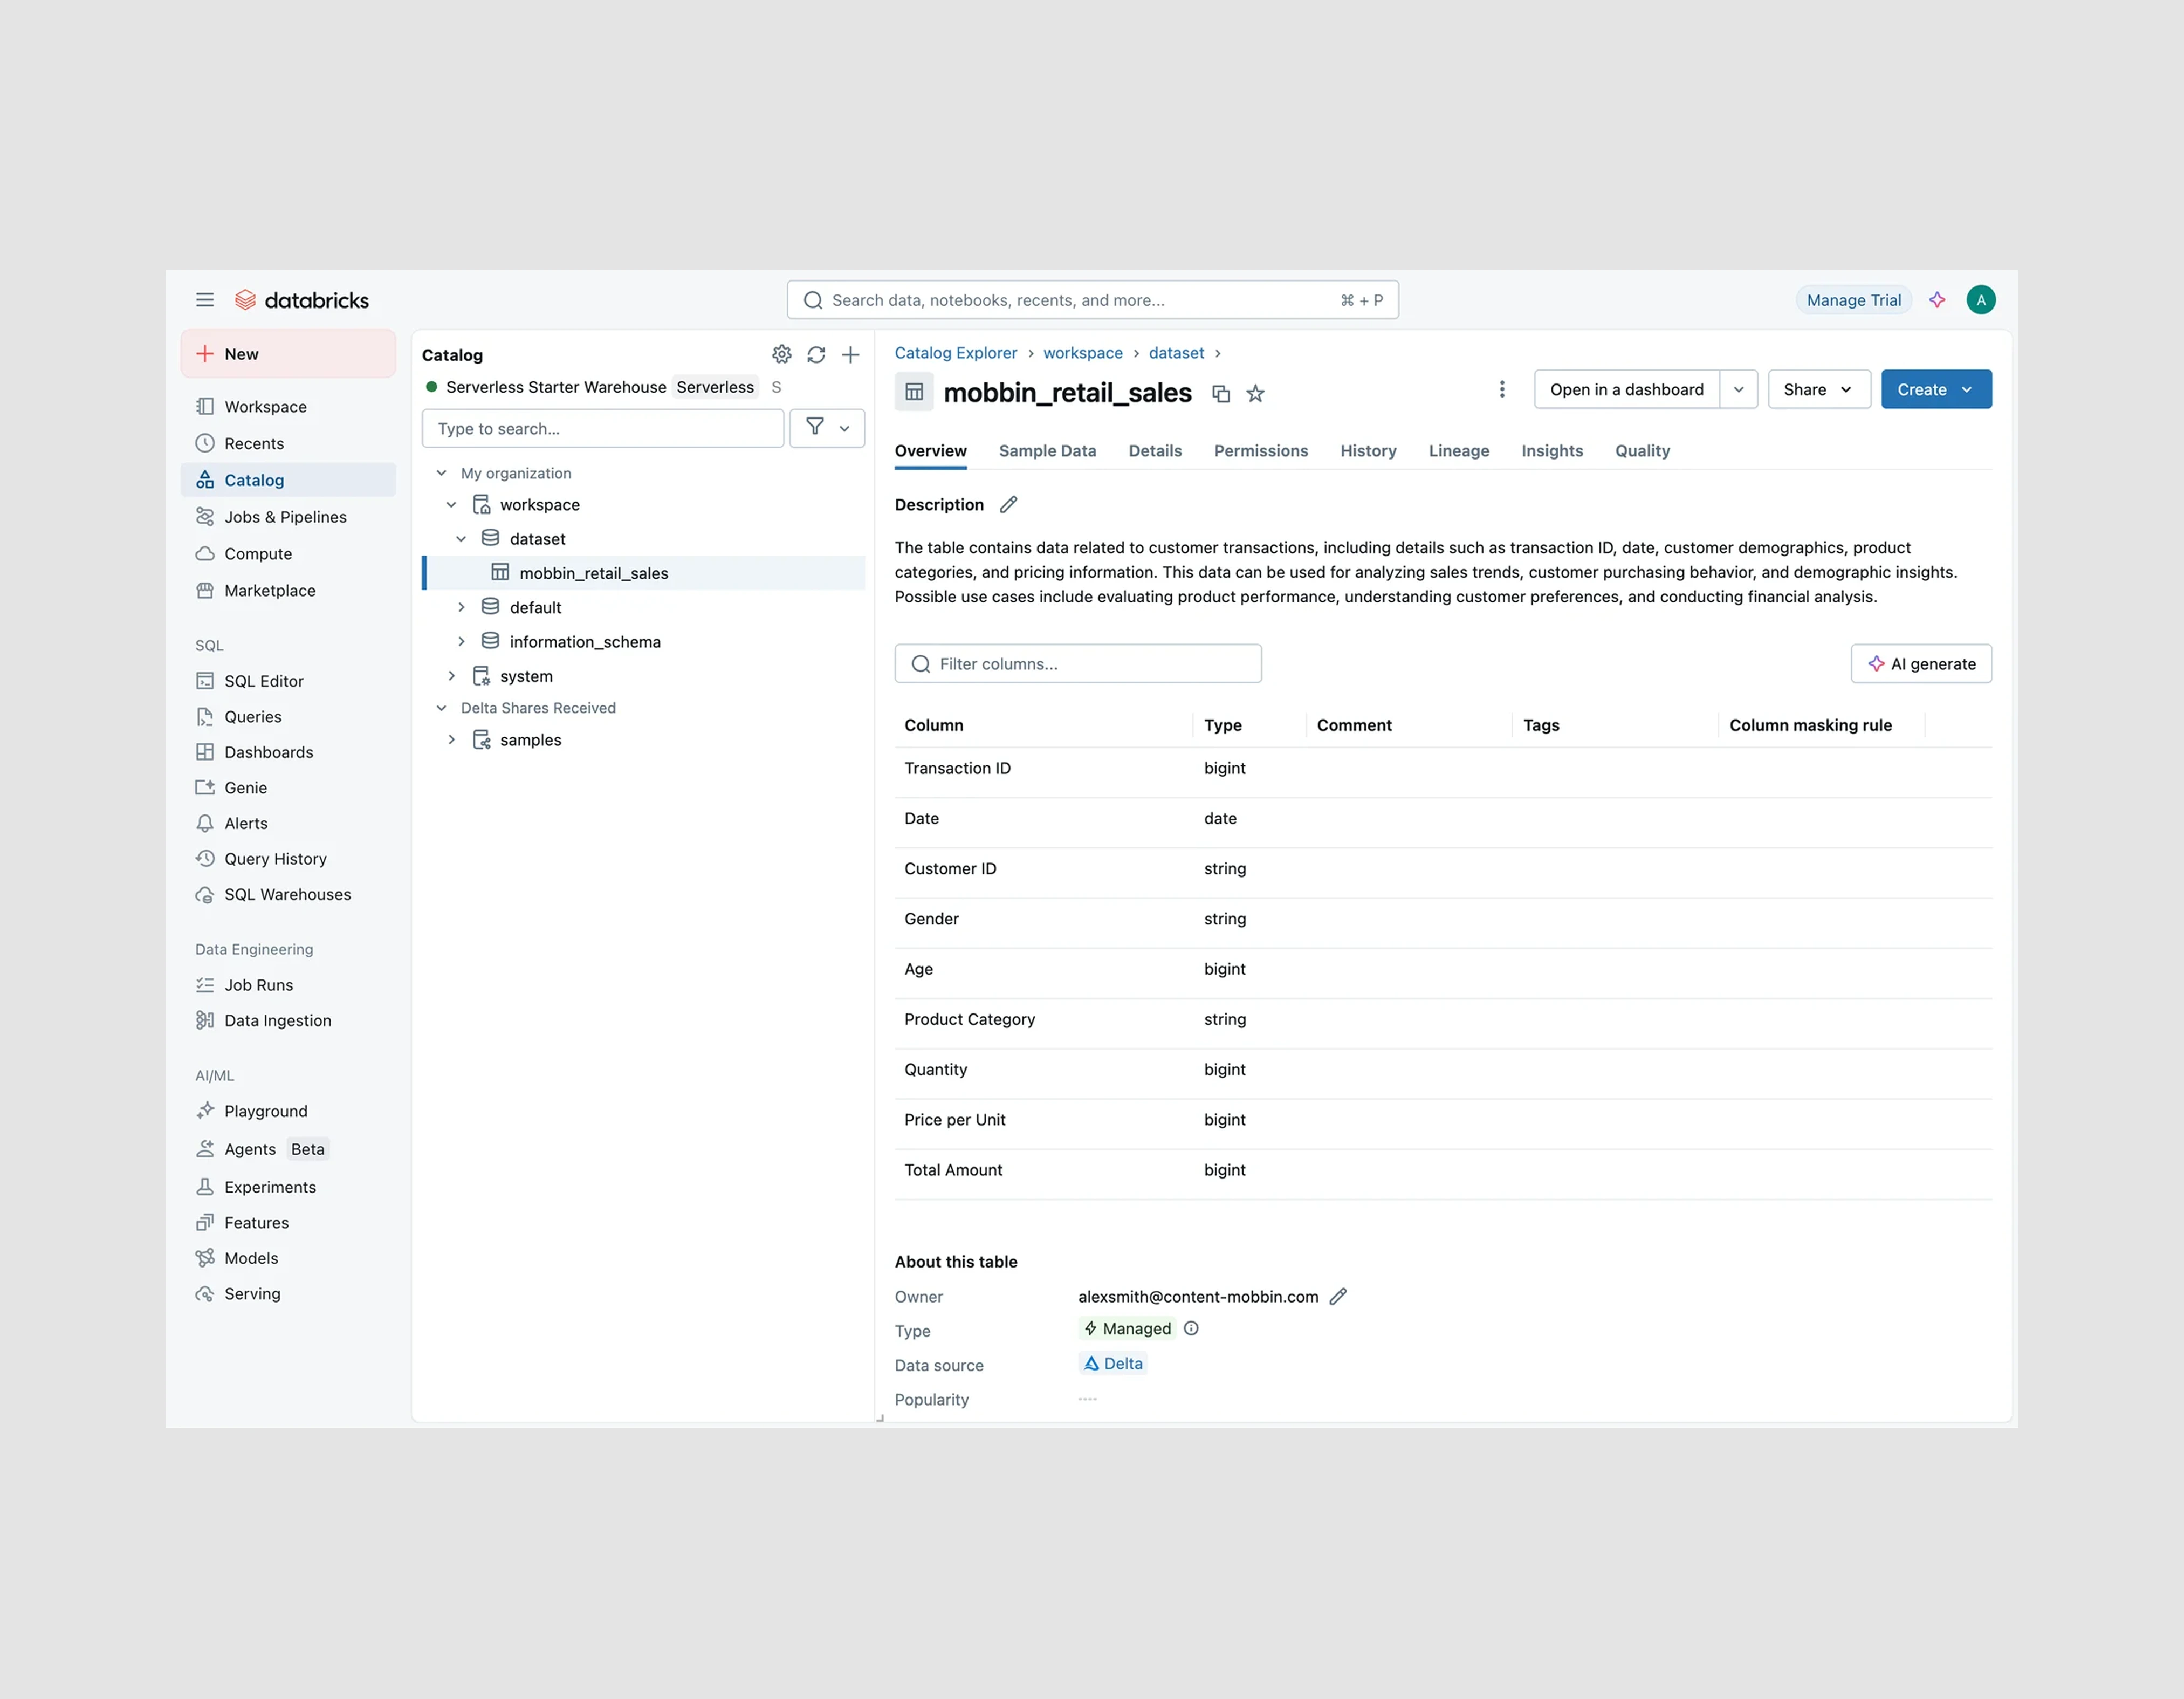2184x1699 pixels.
Task: Open dropdown arrow beside Open in a dashboard
Action: pos(1738,389)
